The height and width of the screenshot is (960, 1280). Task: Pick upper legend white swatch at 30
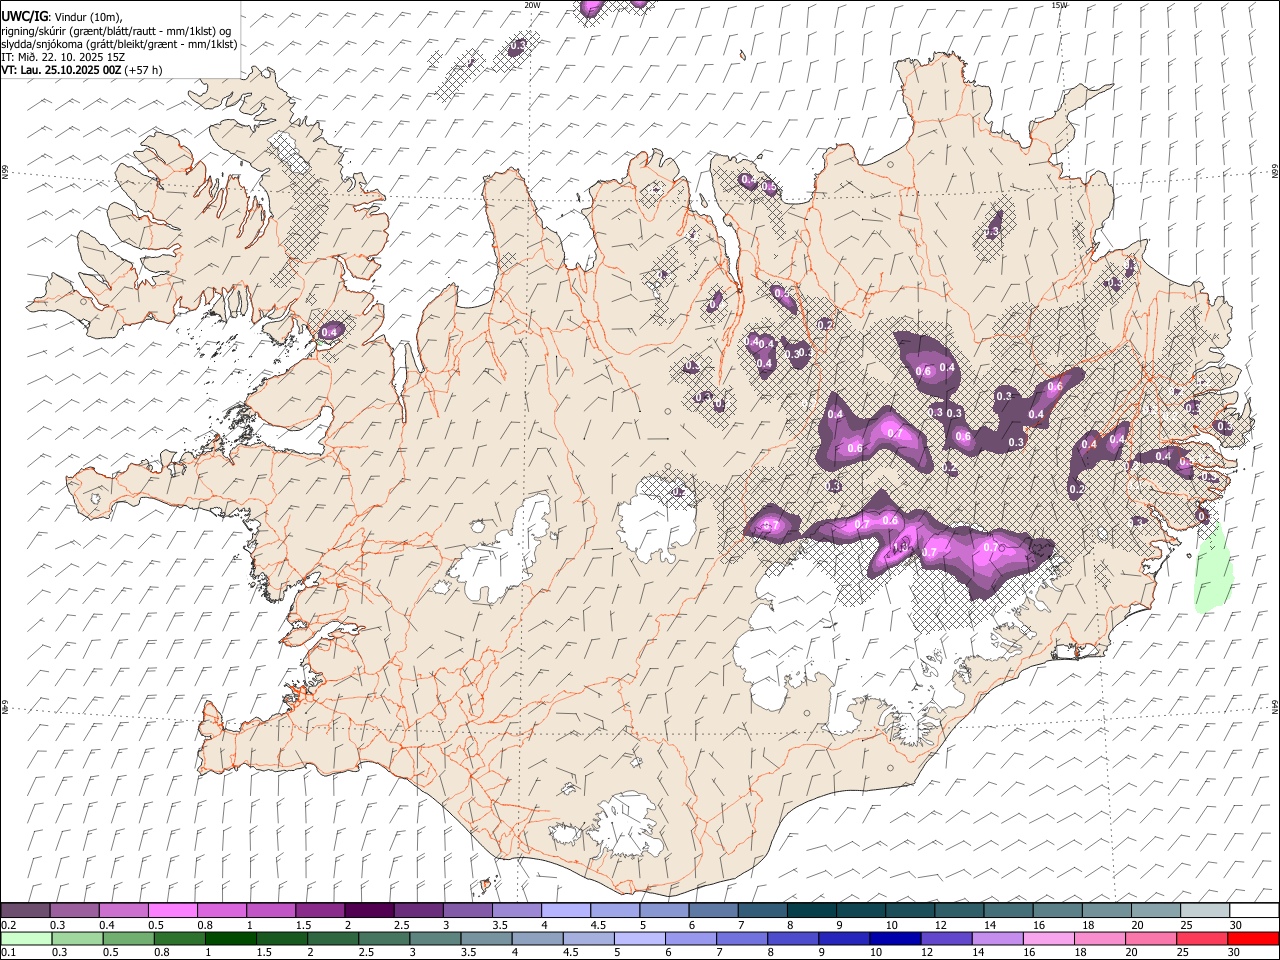[1254, 911]
